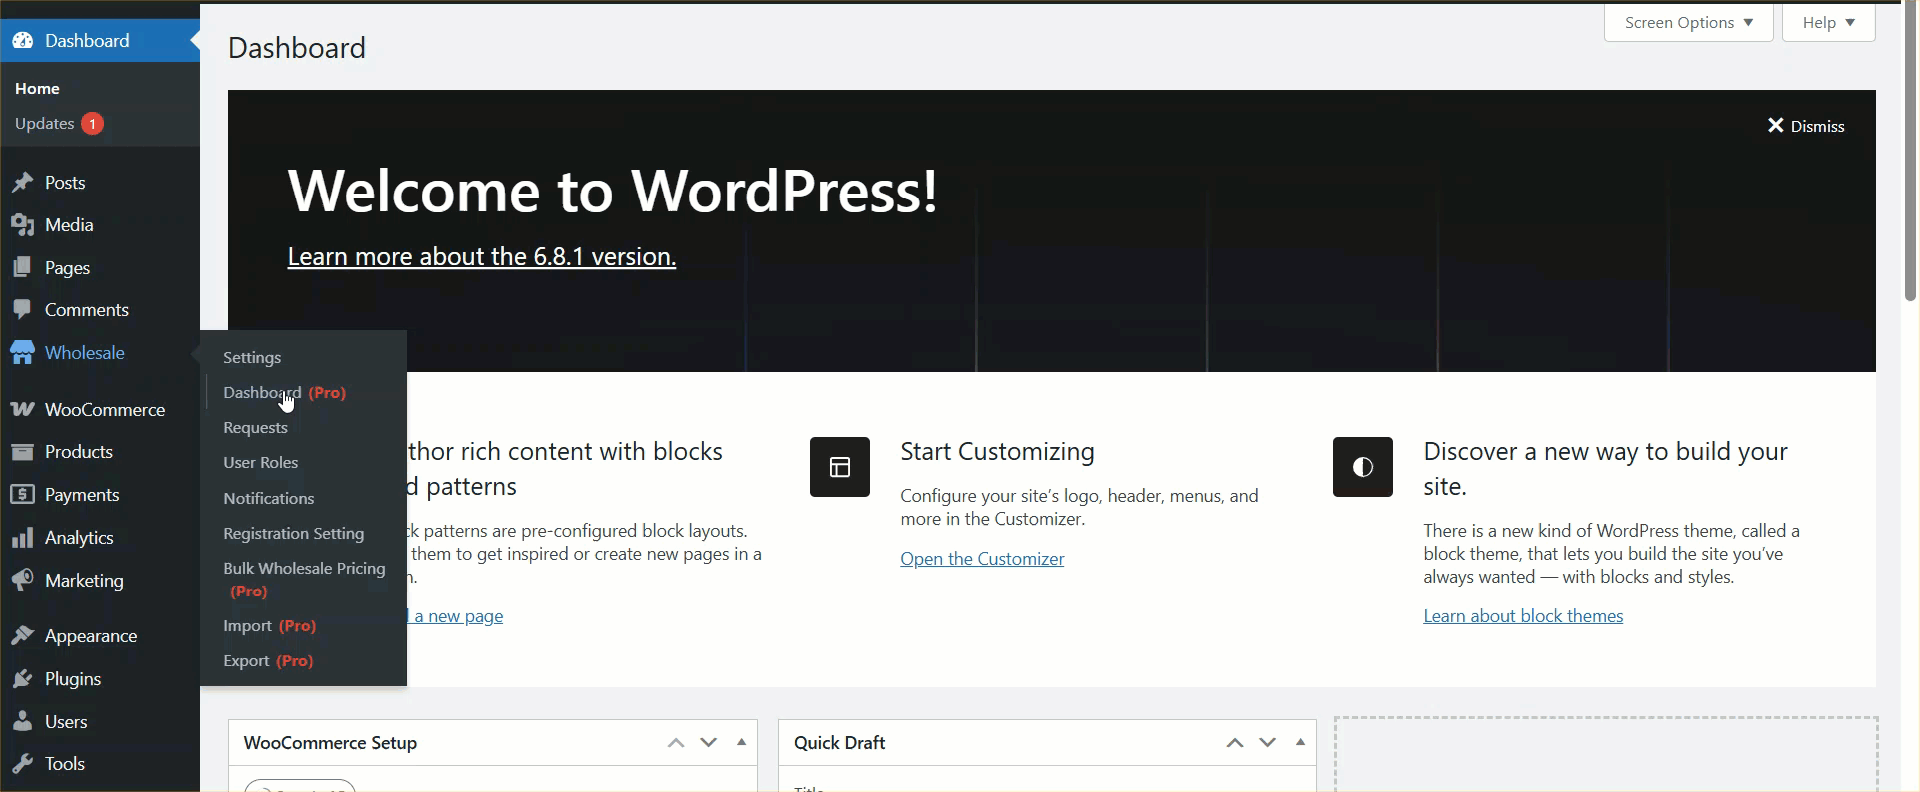Click Open the Customizer link
The width and height of the screenshot is (1920, 792).
(x=982, y=559)
